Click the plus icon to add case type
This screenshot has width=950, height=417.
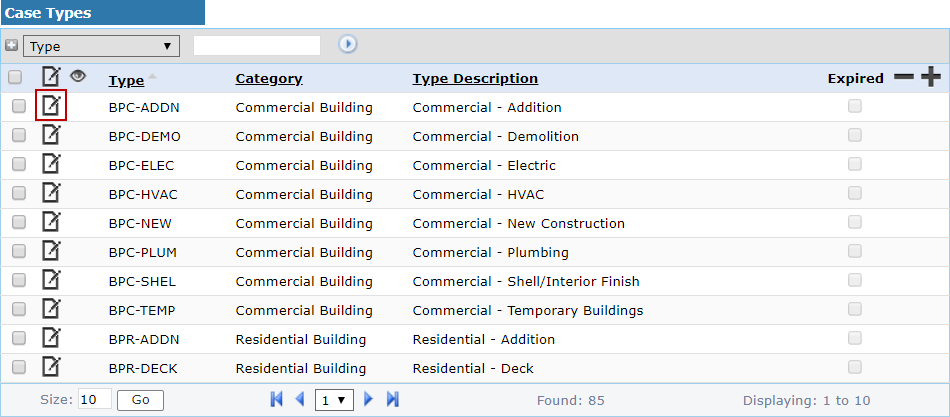(x=931, y=77)
